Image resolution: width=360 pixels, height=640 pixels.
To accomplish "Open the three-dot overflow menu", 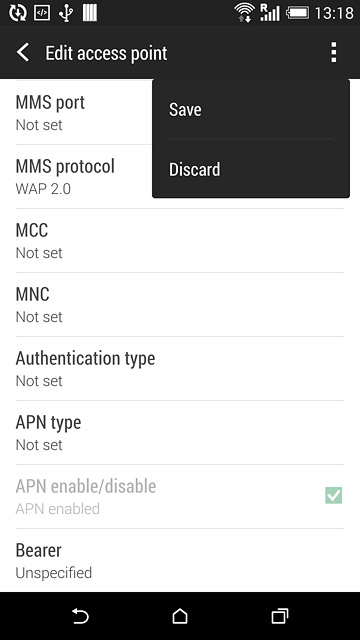I will click(x=333, y=52).
